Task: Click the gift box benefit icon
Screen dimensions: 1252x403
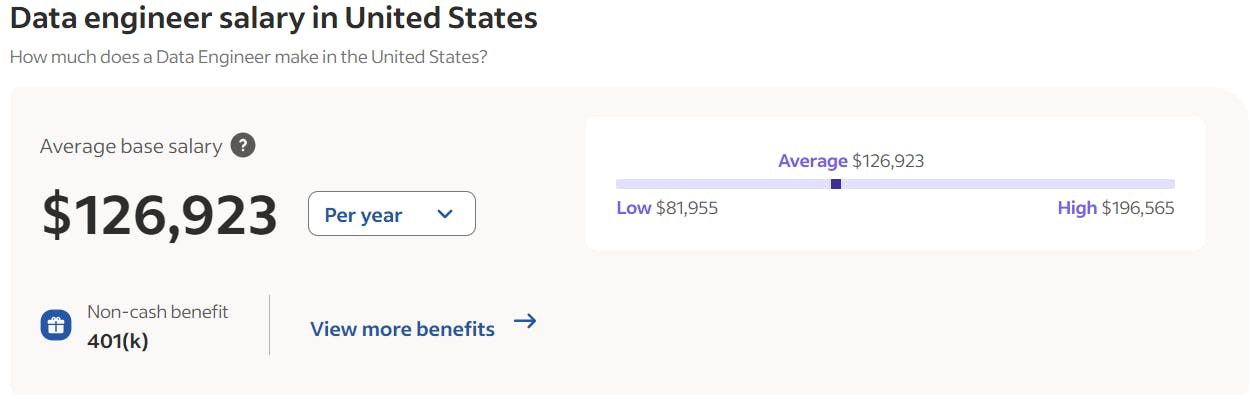Action: click(56, 325)
